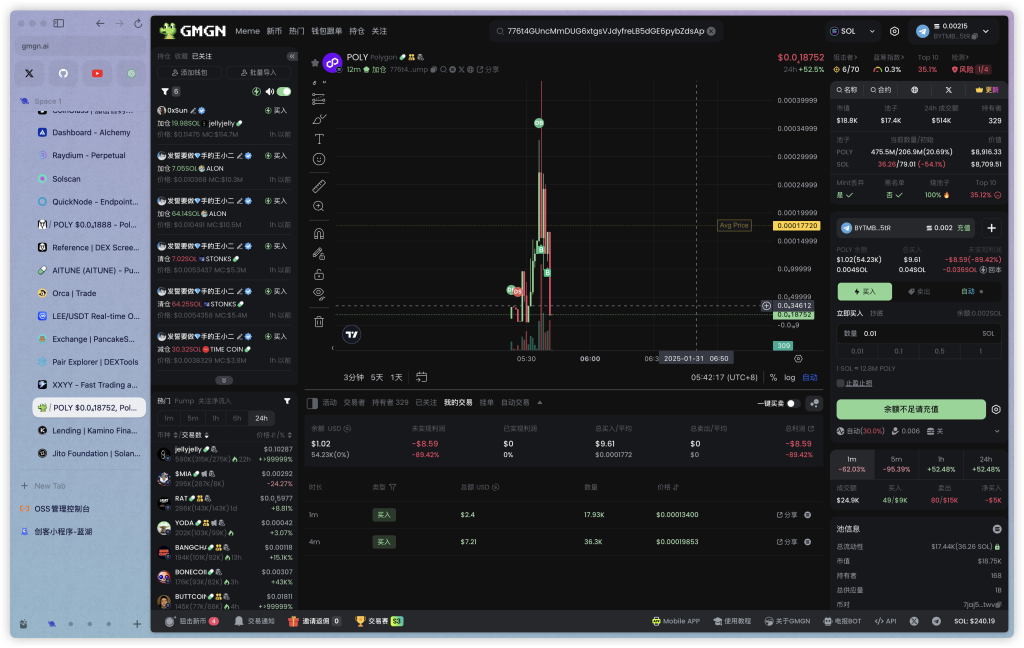Click the star to favorite POLY

[x=315, y=62]
